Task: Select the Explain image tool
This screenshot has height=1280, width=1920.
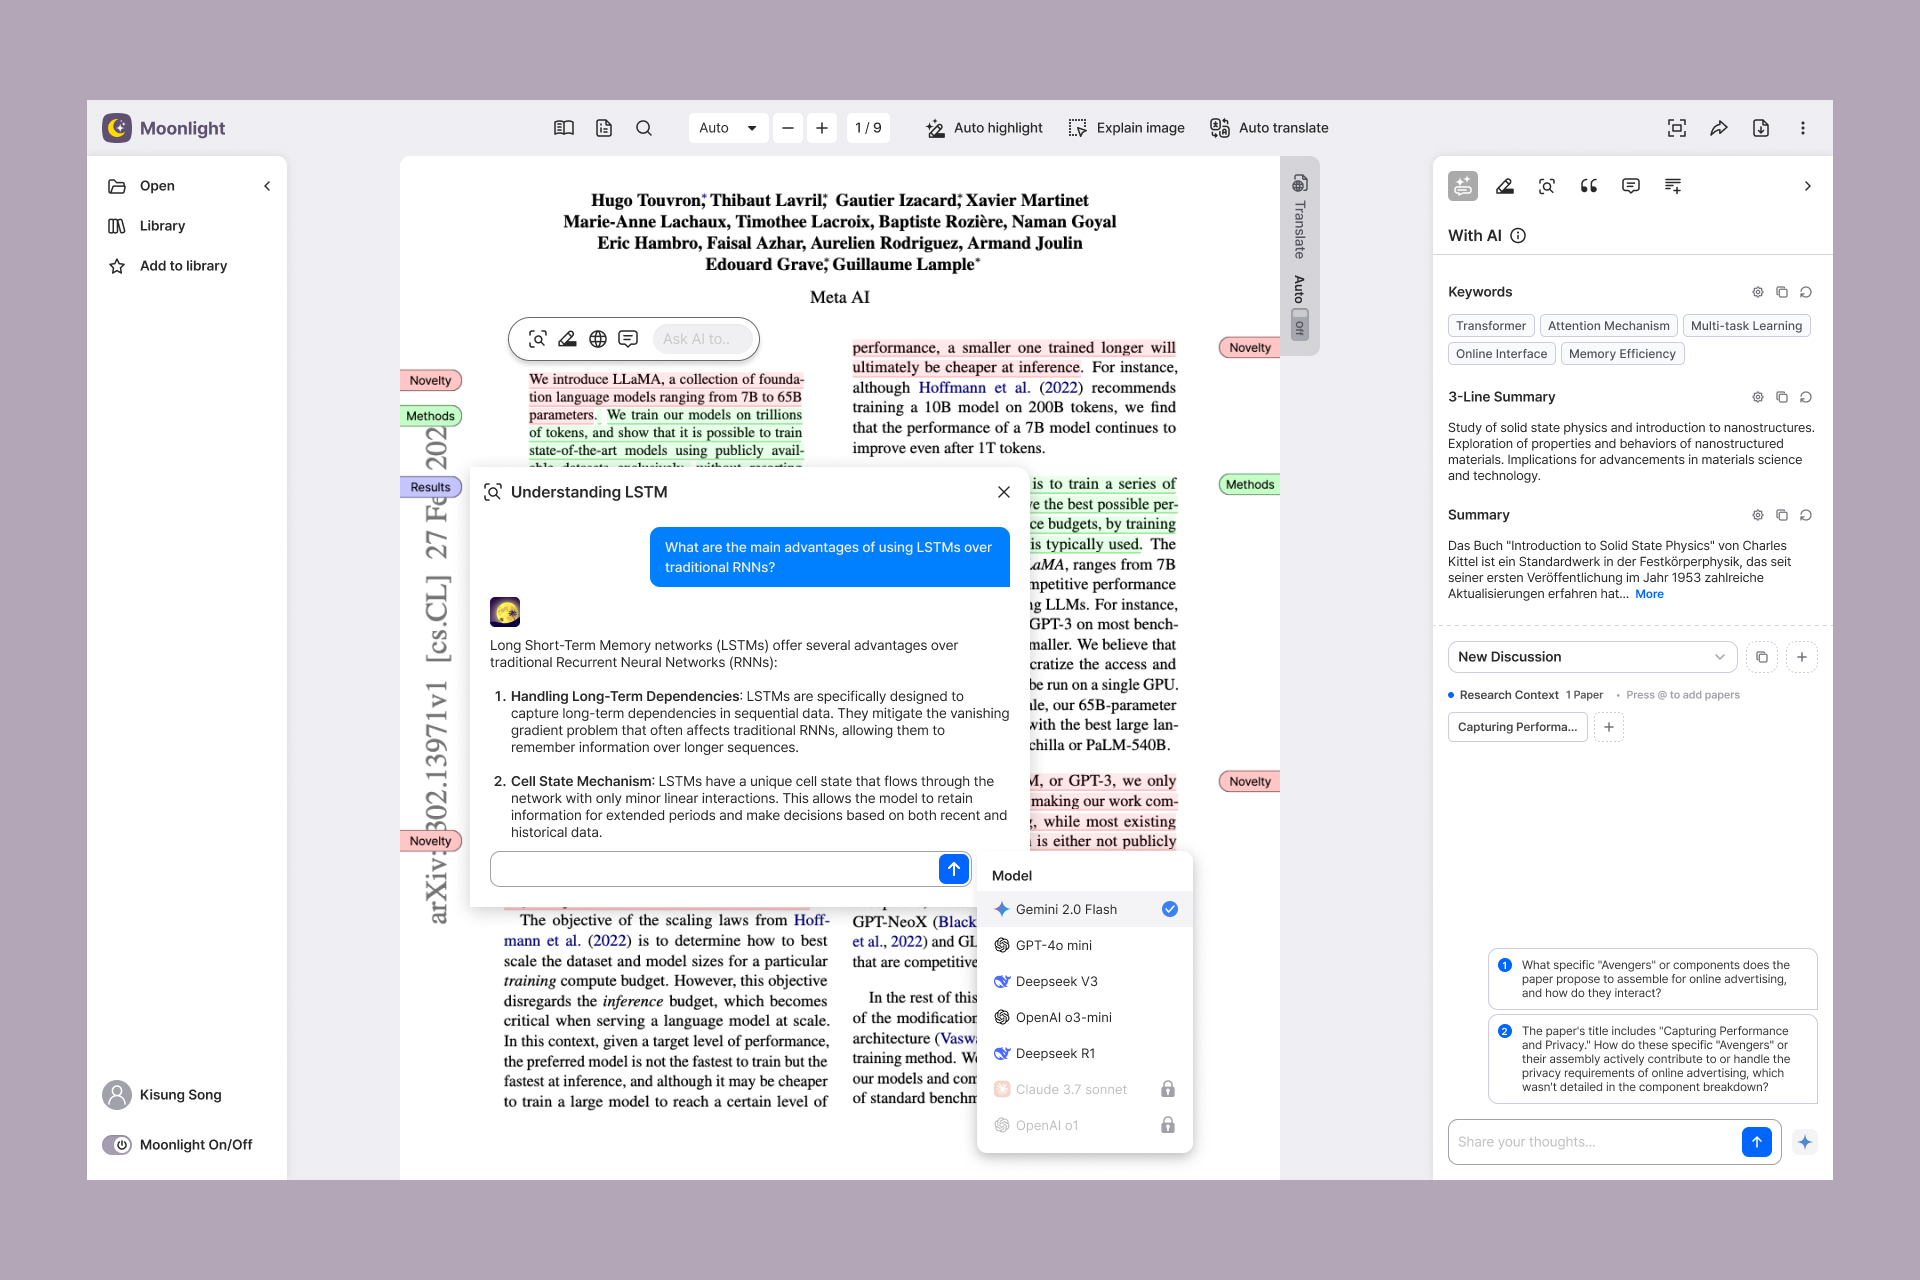Action: pos(1126,128)
